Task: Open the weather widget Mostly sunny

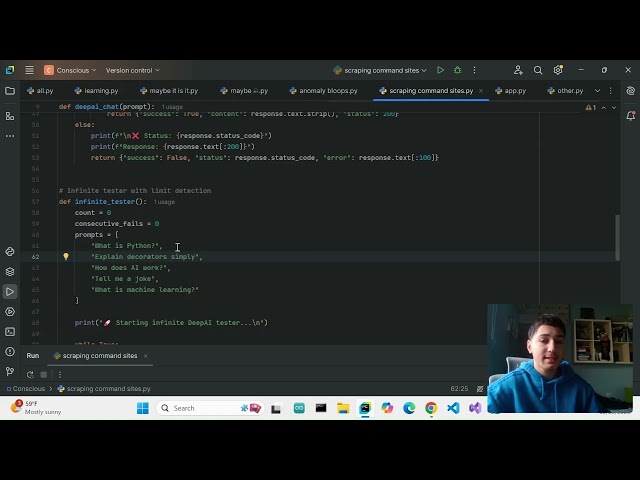Action: point(36,408)
